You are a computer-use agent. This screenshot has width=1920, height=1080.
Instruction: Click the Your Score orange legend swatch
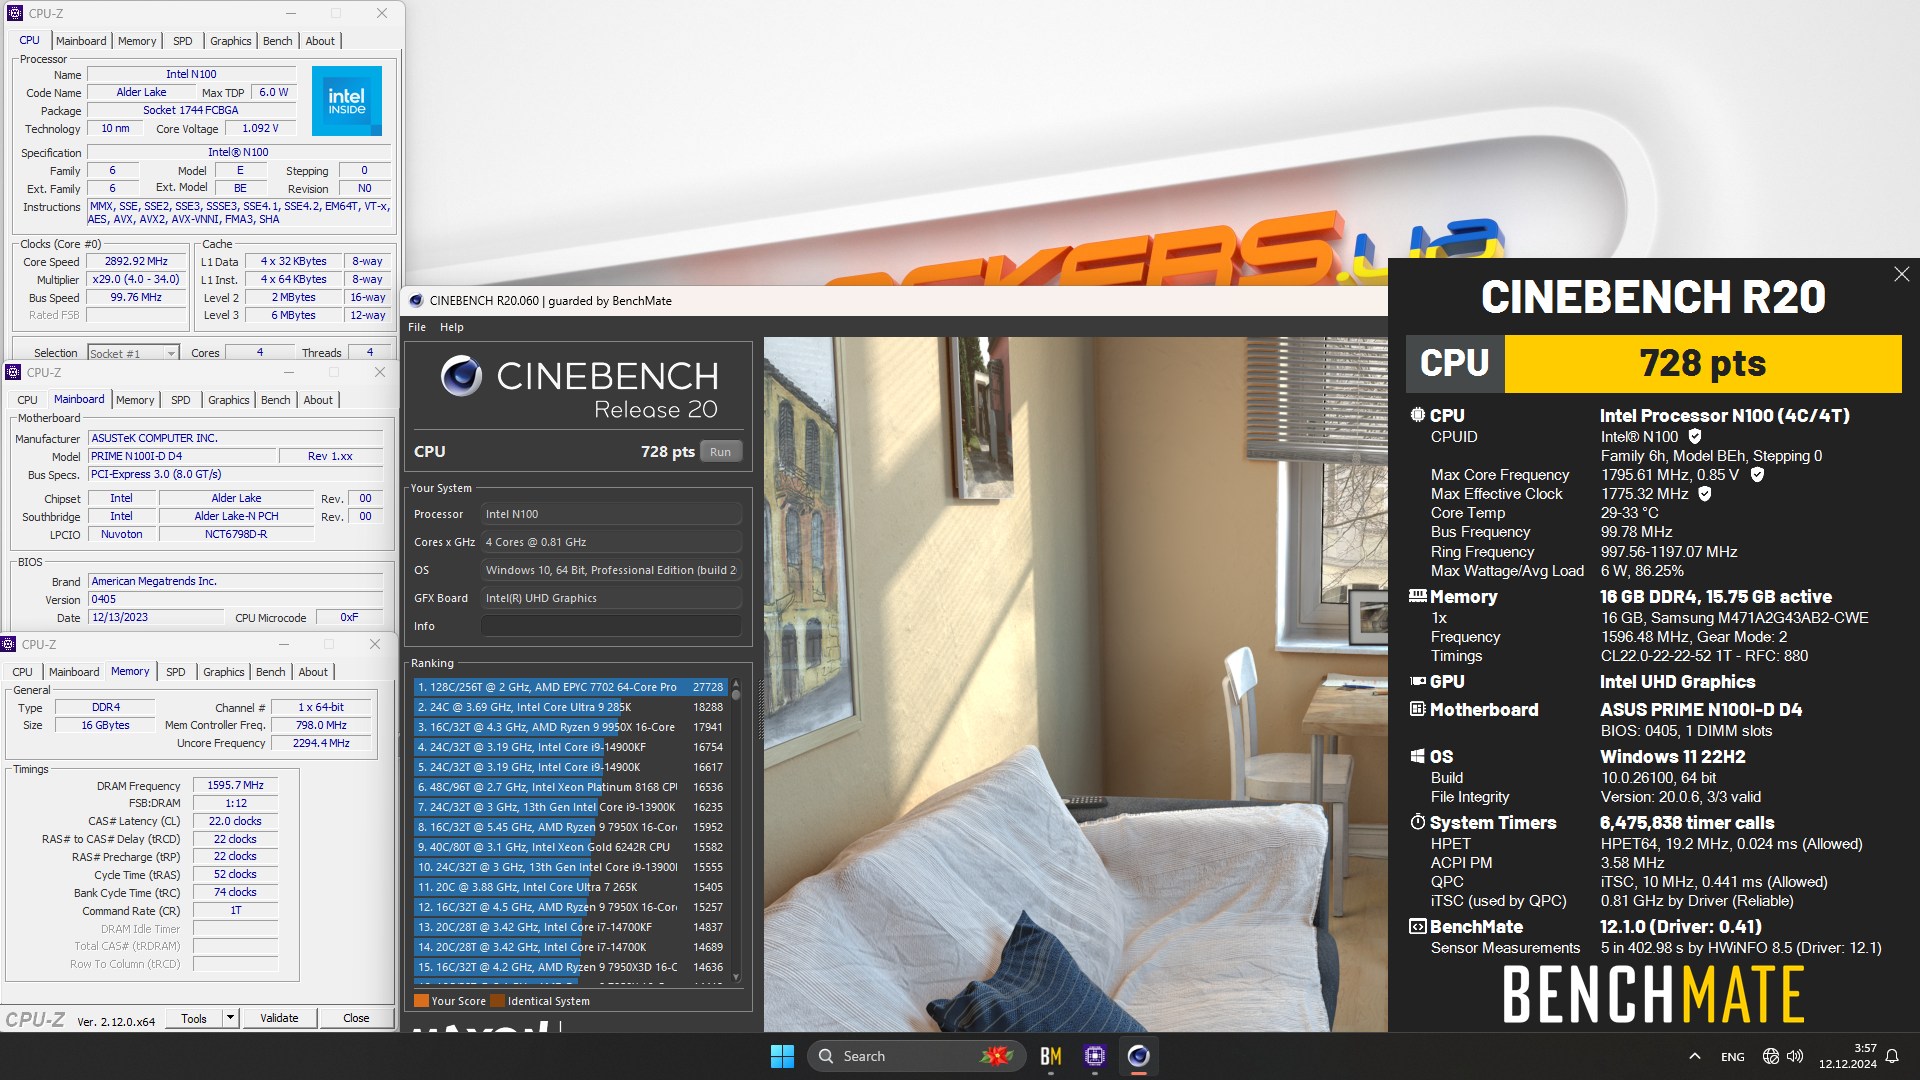(421, 1001)
